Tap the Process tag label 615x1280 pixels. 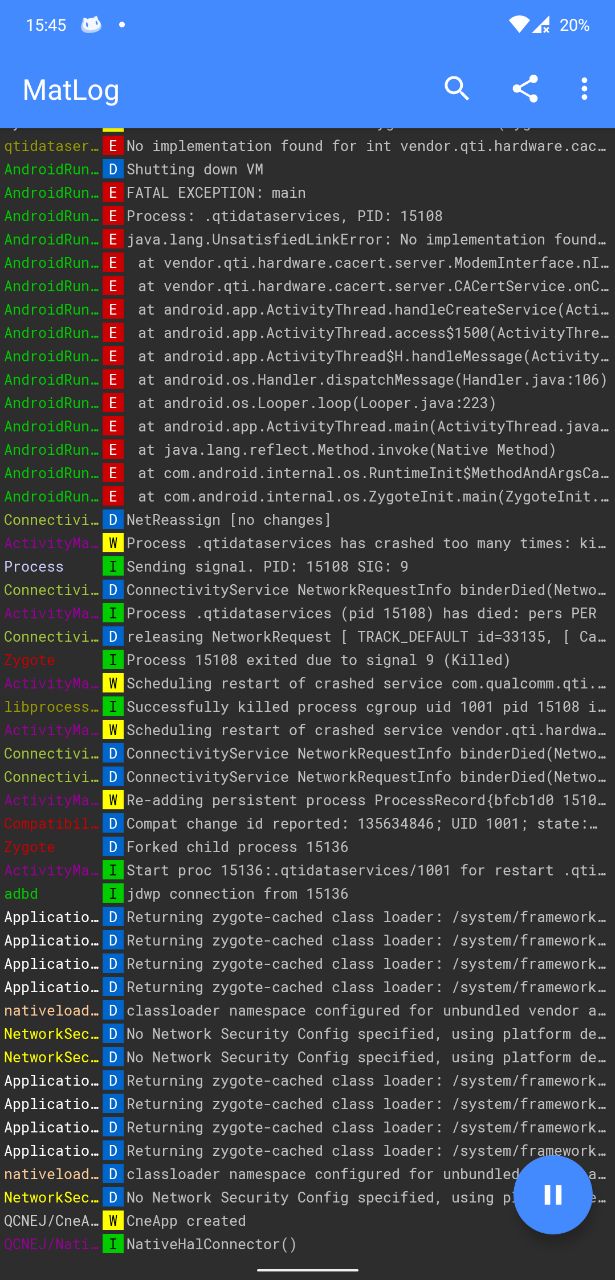coord(34,567)
